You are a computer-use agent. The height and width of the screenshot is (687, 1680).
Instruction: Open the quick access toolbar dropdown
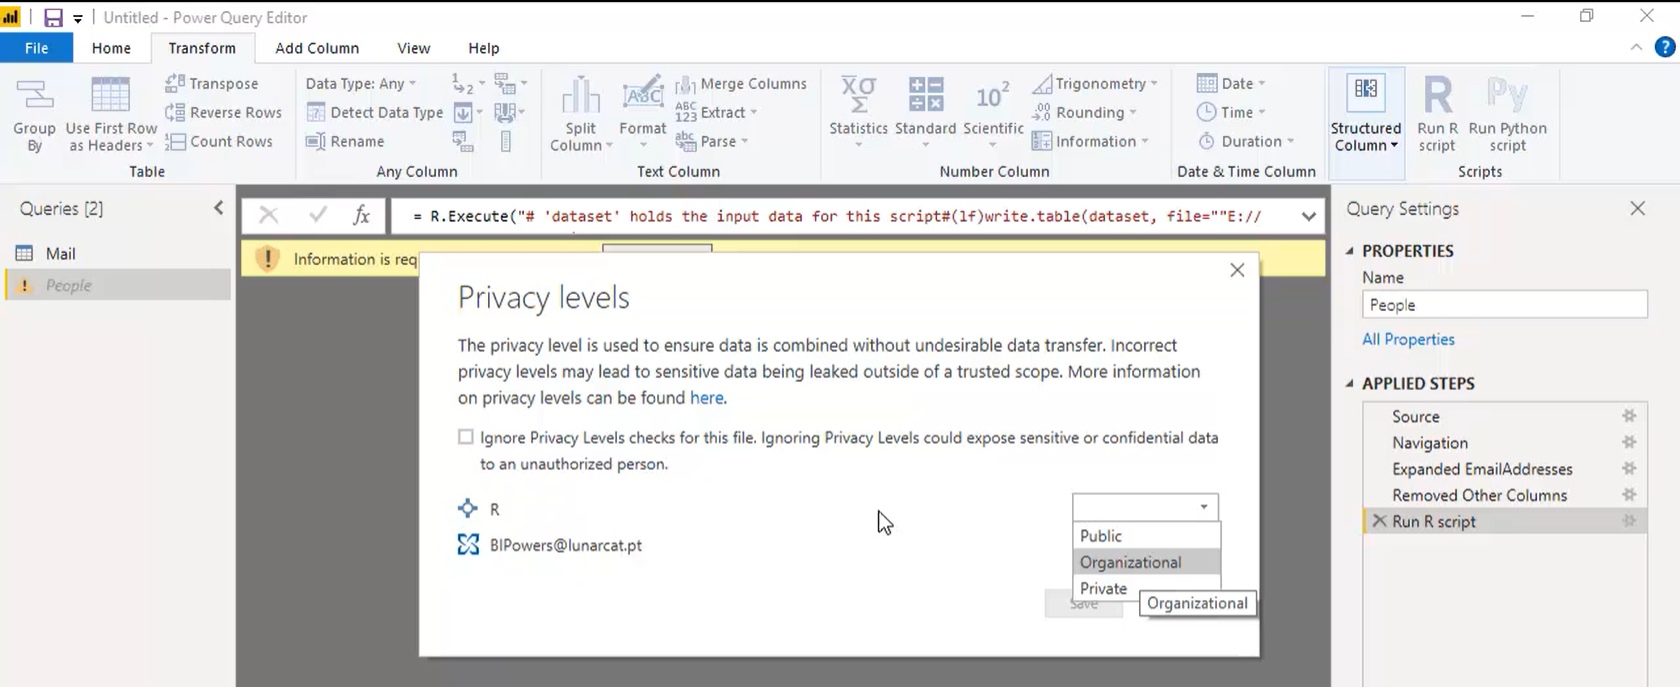78,19
